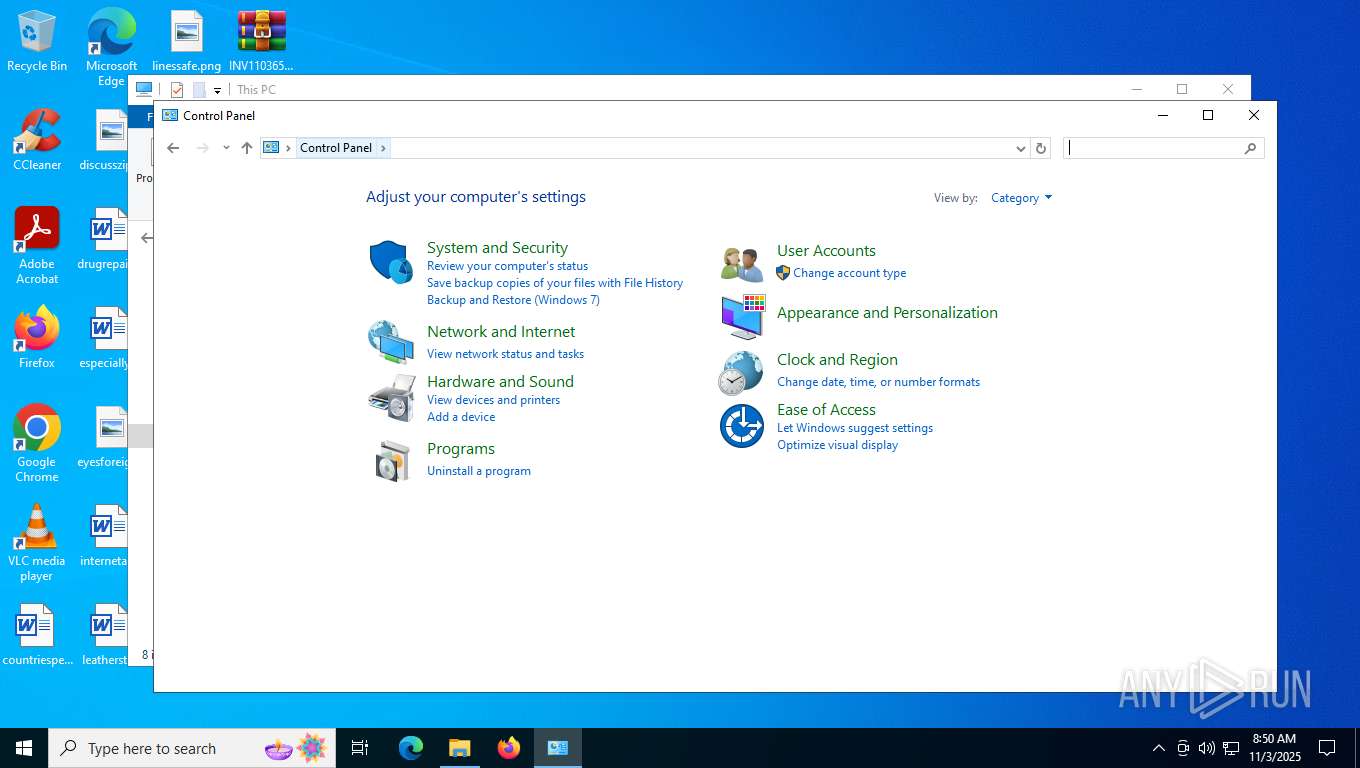Click the properties checkmark icon in This PC

click(x=177, y=90)
